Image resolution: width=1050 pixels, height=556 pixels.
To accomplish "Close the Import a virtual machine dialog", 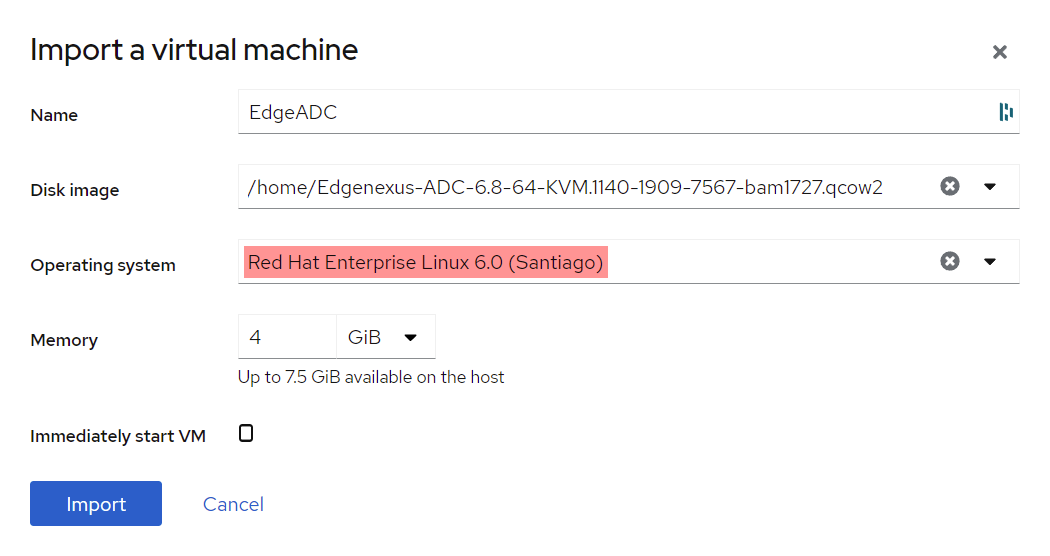I will (999, 52).
